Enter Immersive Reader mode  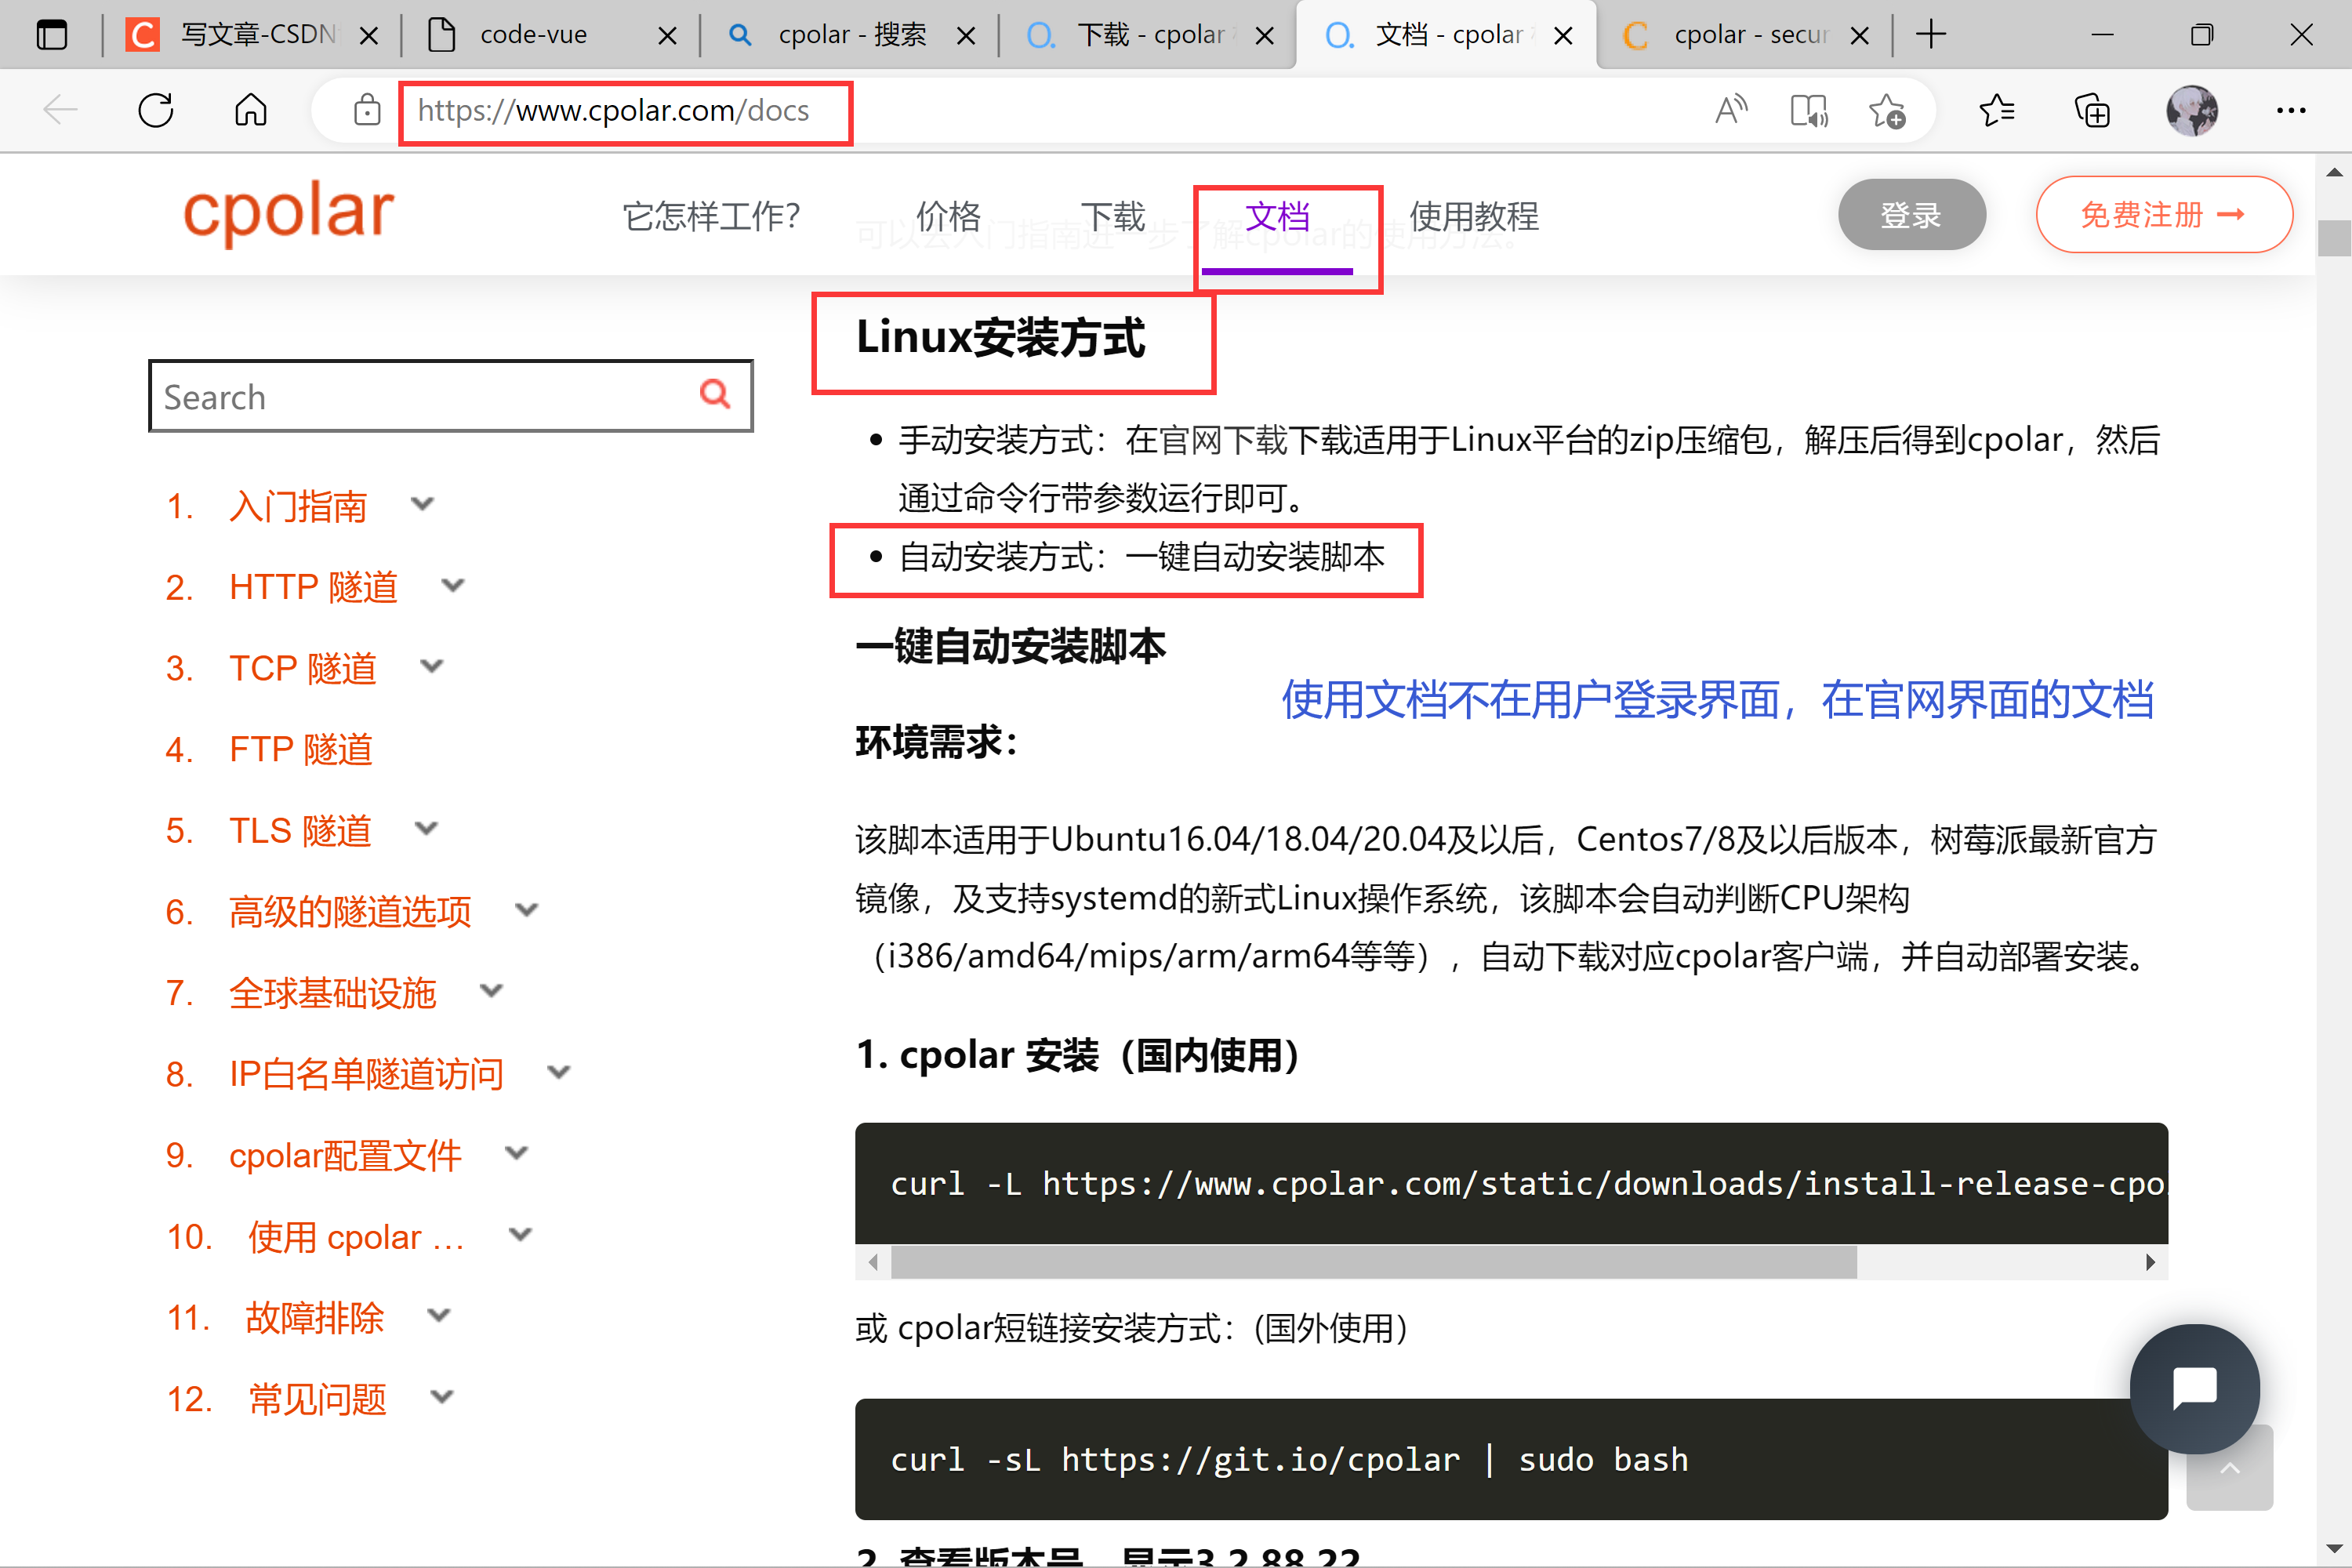coord(1810,110)
